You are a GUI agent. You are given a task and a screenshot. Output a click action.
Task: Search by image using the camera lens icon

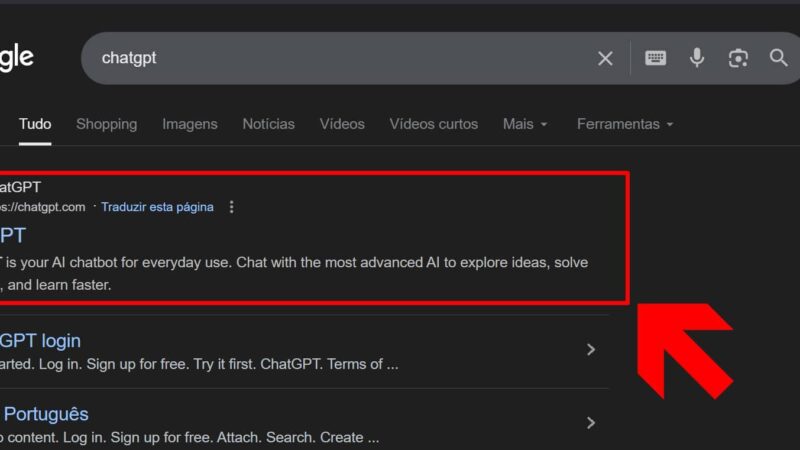(x=738, y=58)
